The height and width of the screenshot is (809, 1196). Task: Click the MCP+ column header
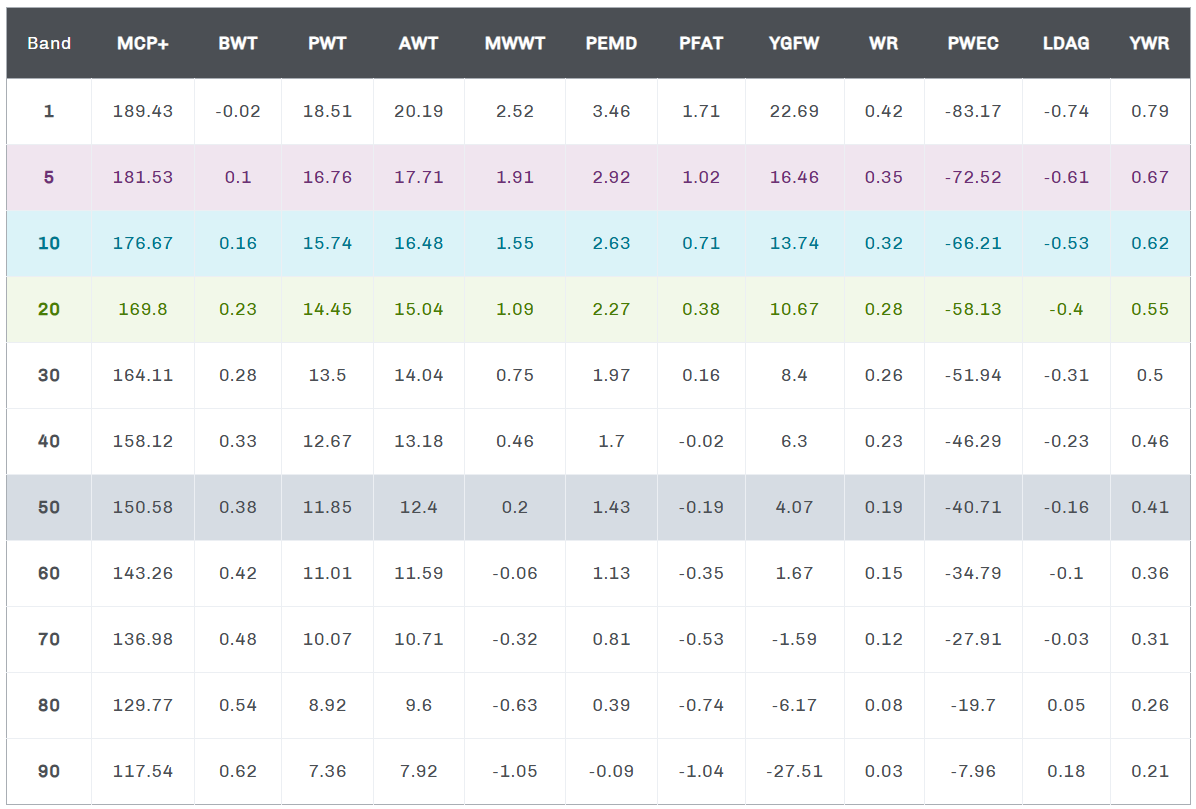click(143, 44)
